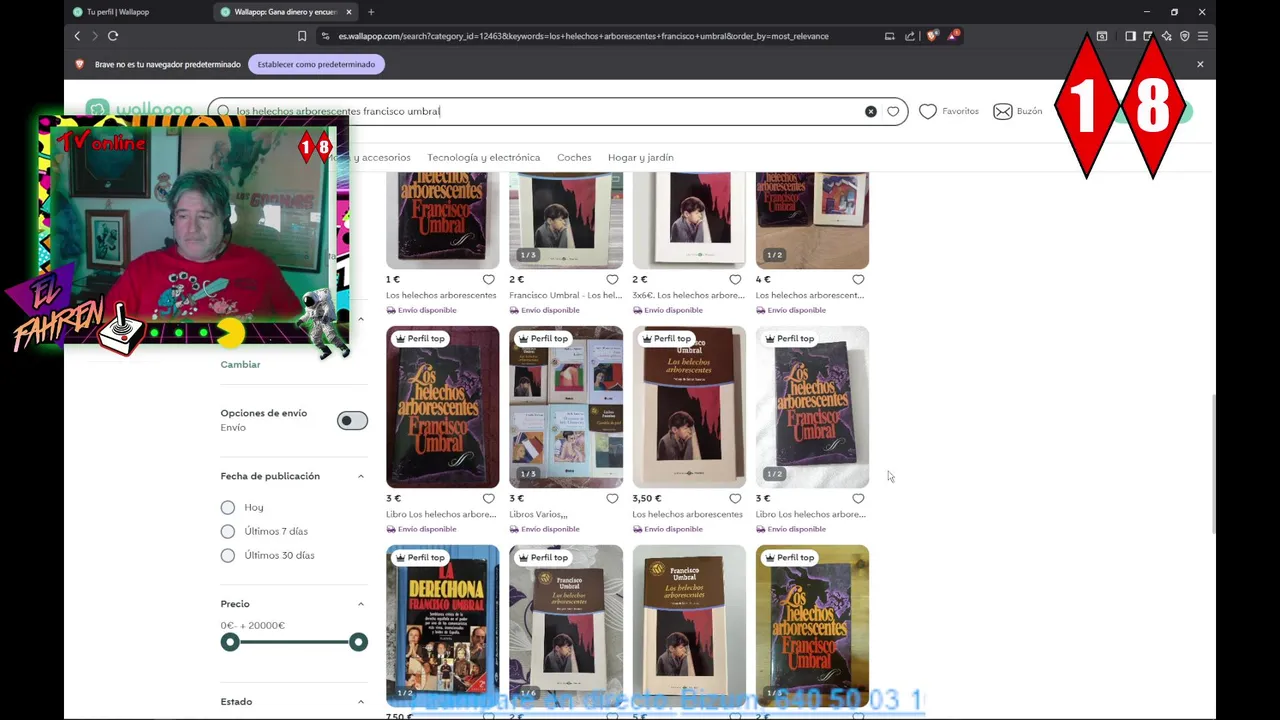
Task: Open the 3,50 € book cover thumbnail
Action: [689, 407]
